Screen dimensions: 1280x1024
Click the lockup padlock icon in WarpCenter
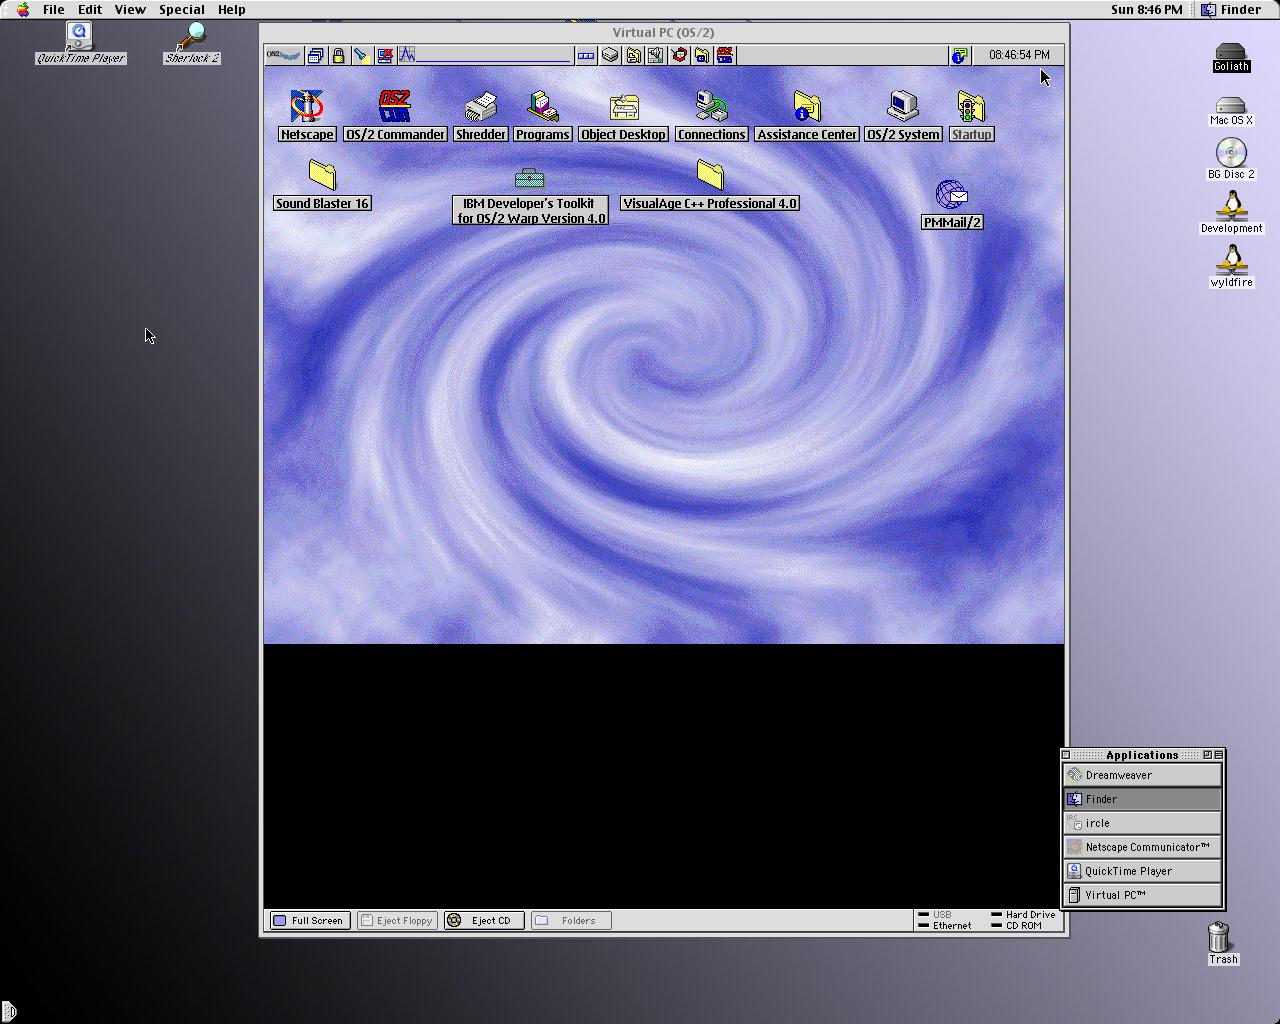(x=338, y=56)
